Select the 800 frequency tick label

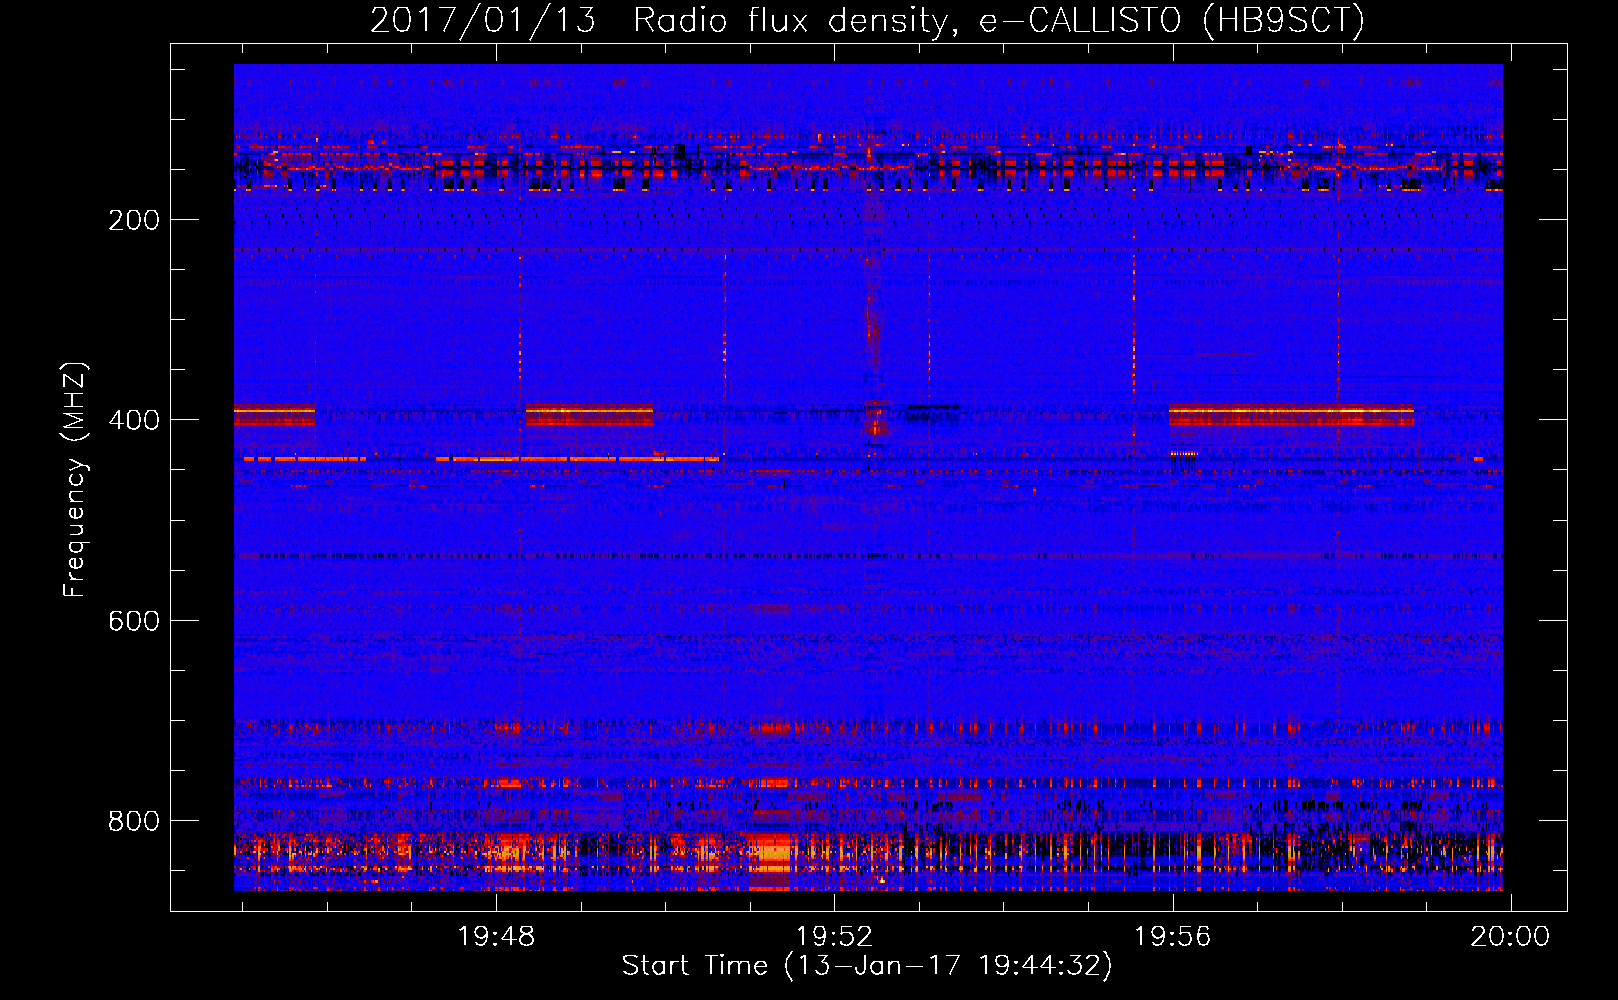coord(134,821)
